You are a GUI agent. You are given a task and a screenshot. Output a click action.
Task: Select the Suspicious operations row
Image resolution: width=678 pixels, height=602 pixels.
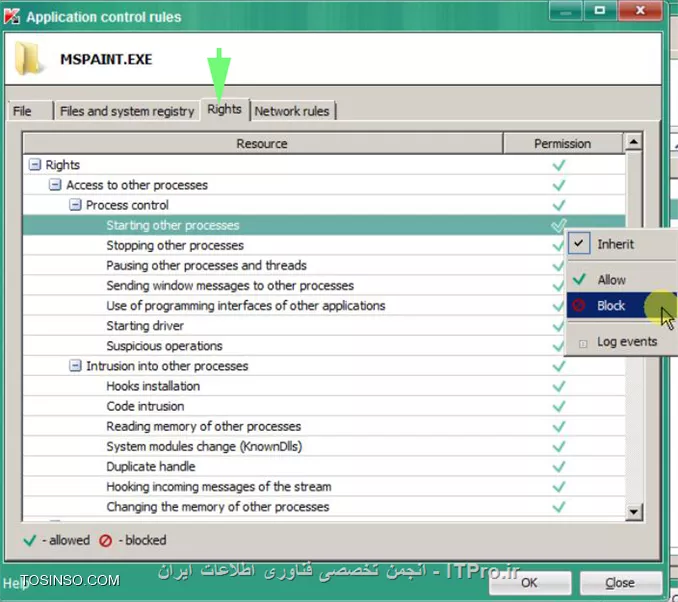click(x=294, y=346)
